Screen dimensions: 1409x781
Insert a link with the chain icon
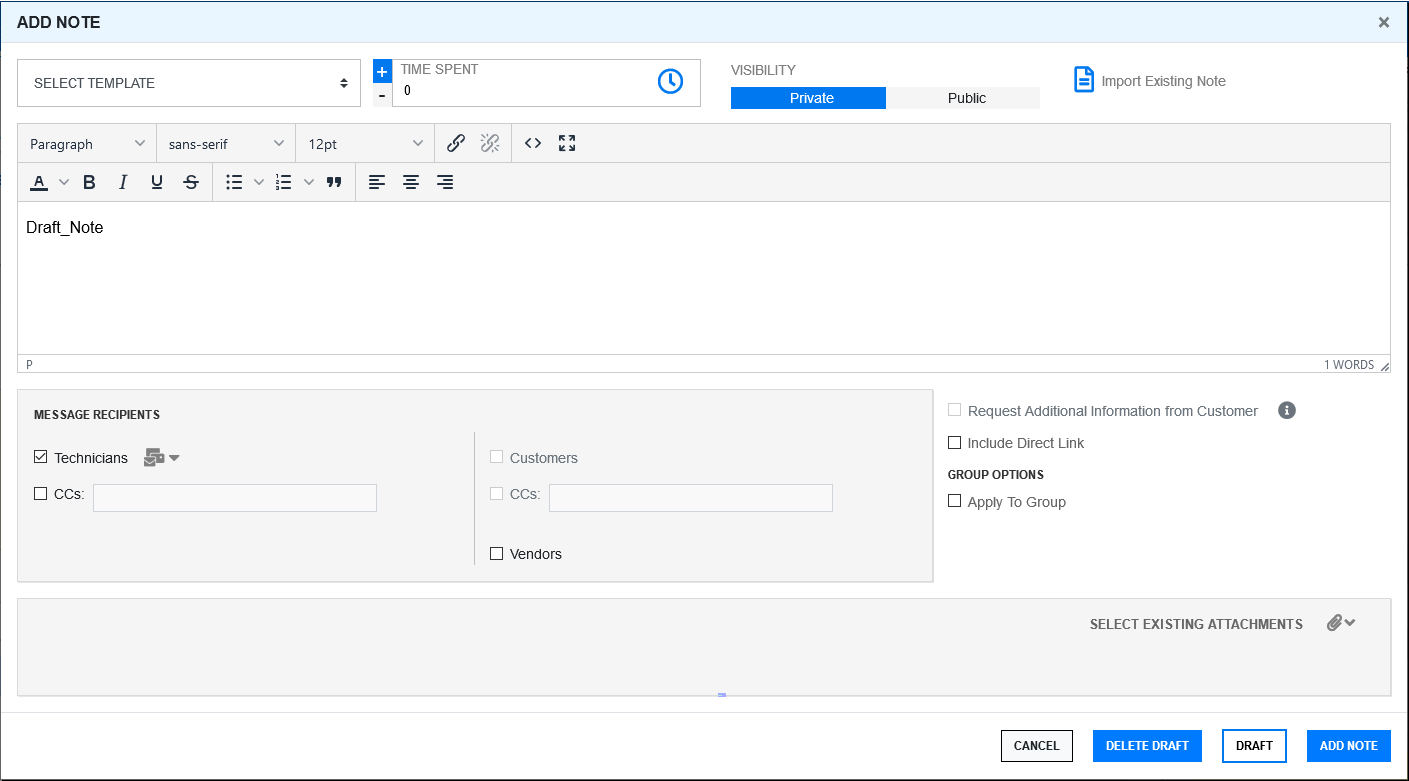456,143
